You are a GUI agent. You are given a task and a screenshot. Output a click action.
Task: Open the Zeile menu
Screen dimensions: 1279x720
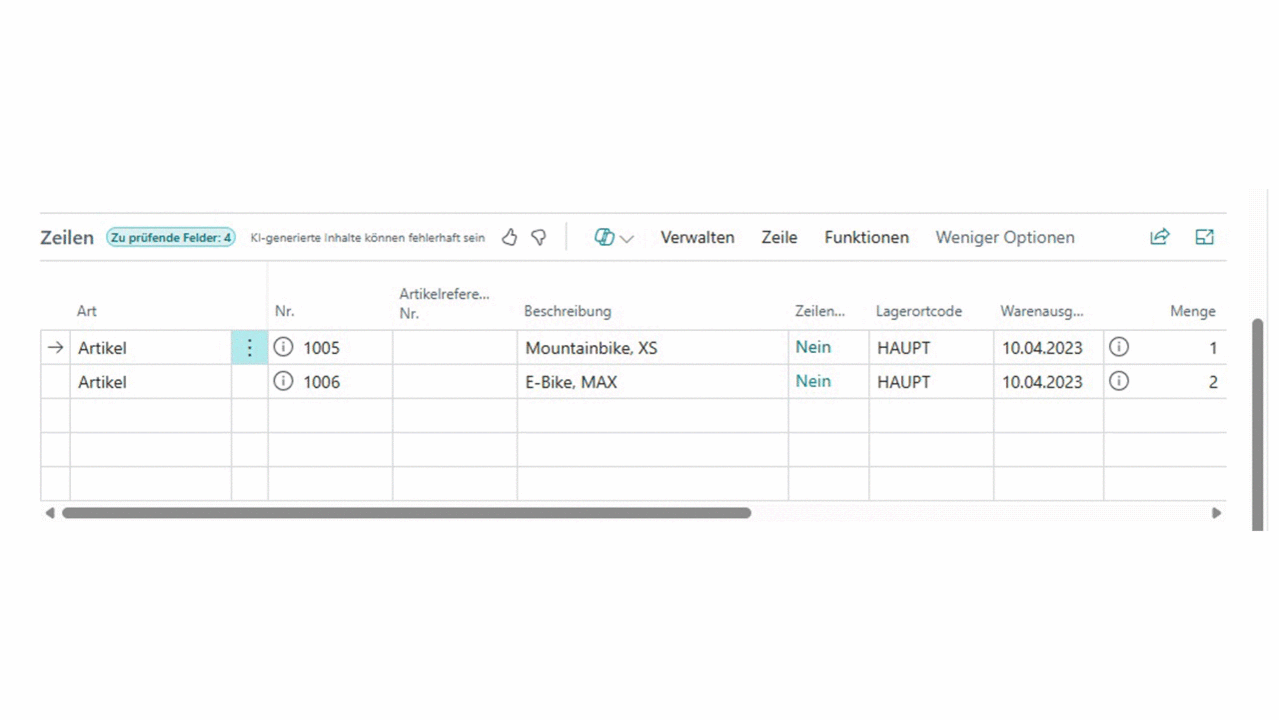click(779, 238)
